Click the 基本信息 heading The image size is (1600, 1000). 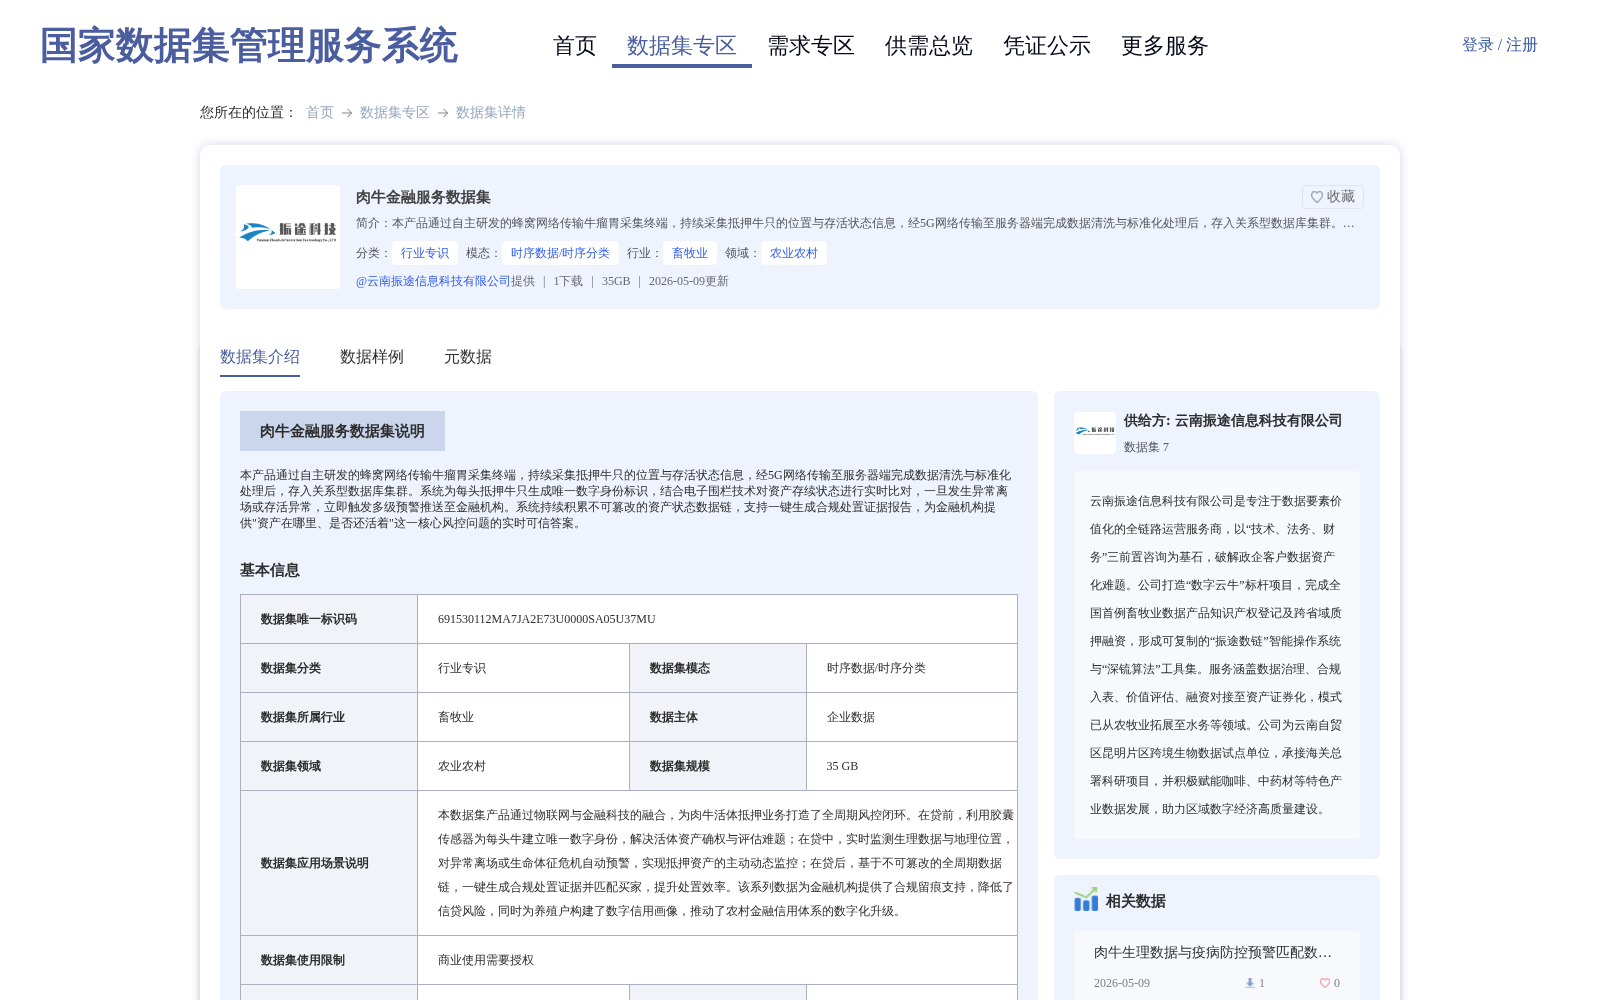(270, 570)
